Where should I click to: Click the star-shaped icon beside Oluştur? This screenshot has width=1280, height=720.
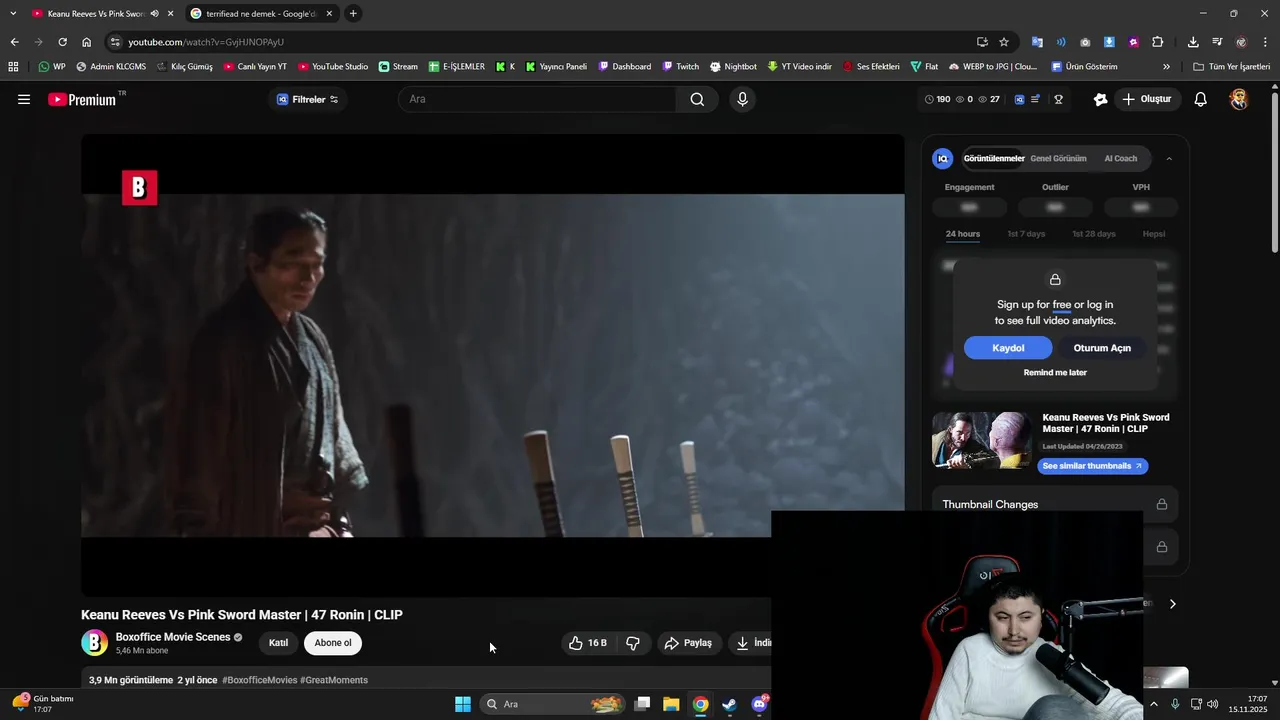(1100, 99)
